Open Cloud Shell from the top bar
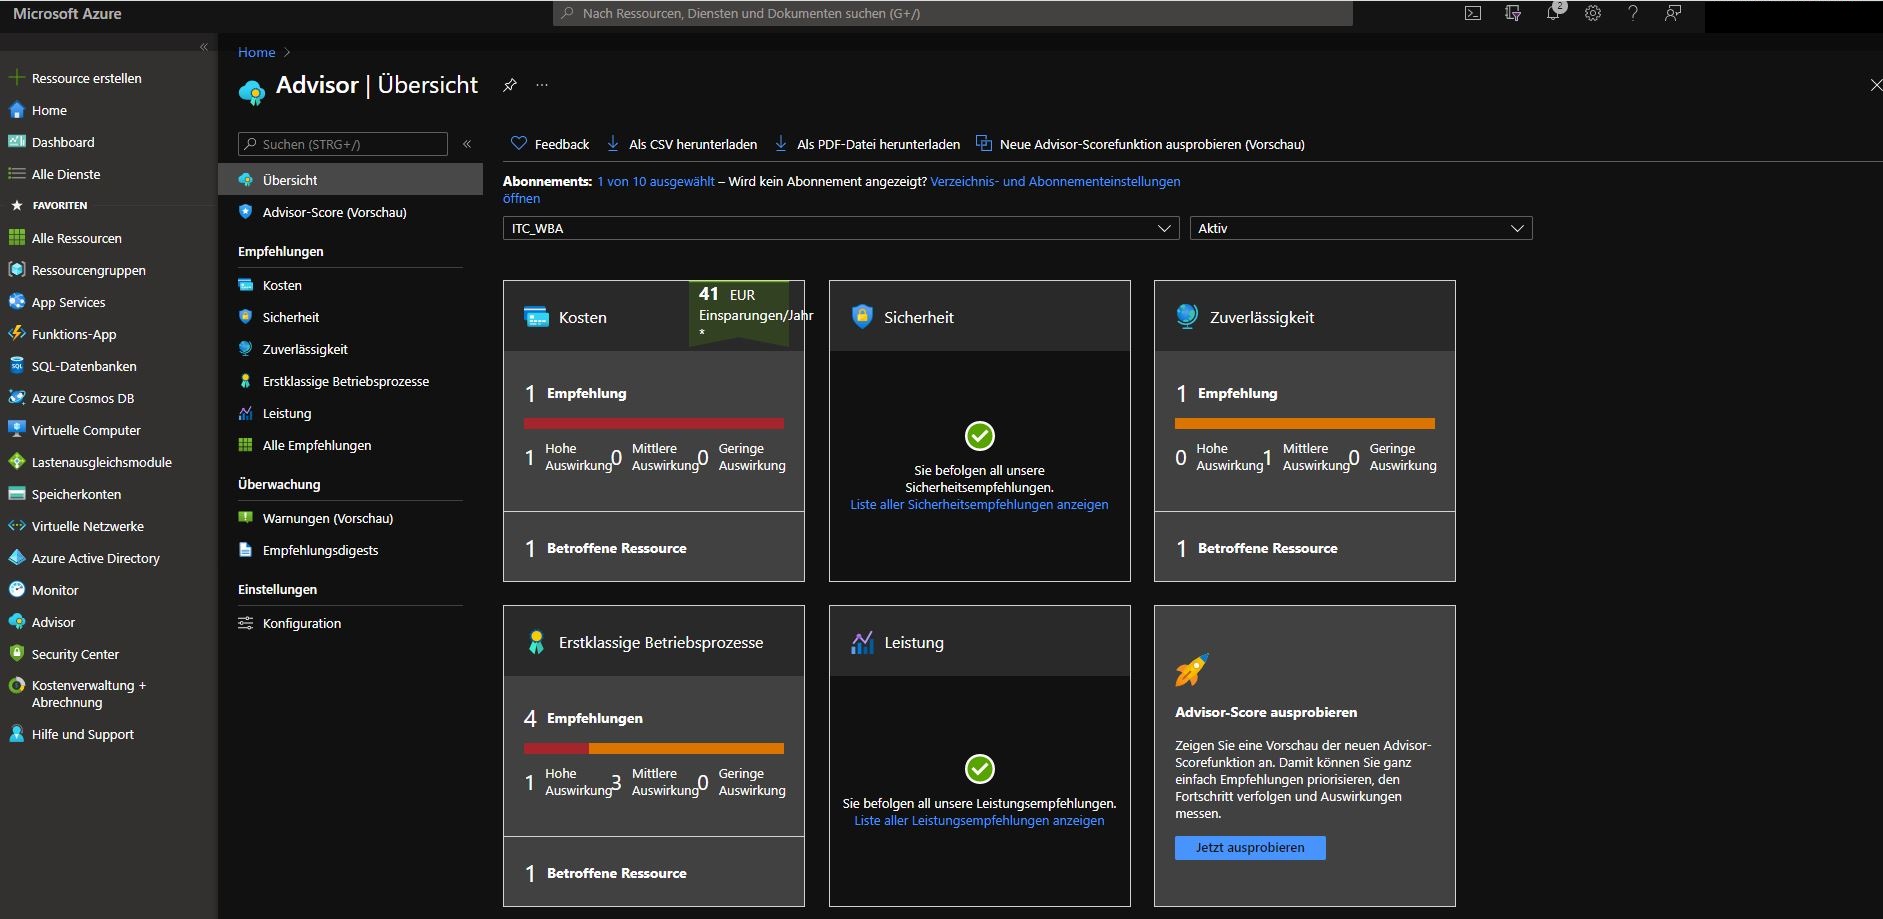 click(1473, 14)
